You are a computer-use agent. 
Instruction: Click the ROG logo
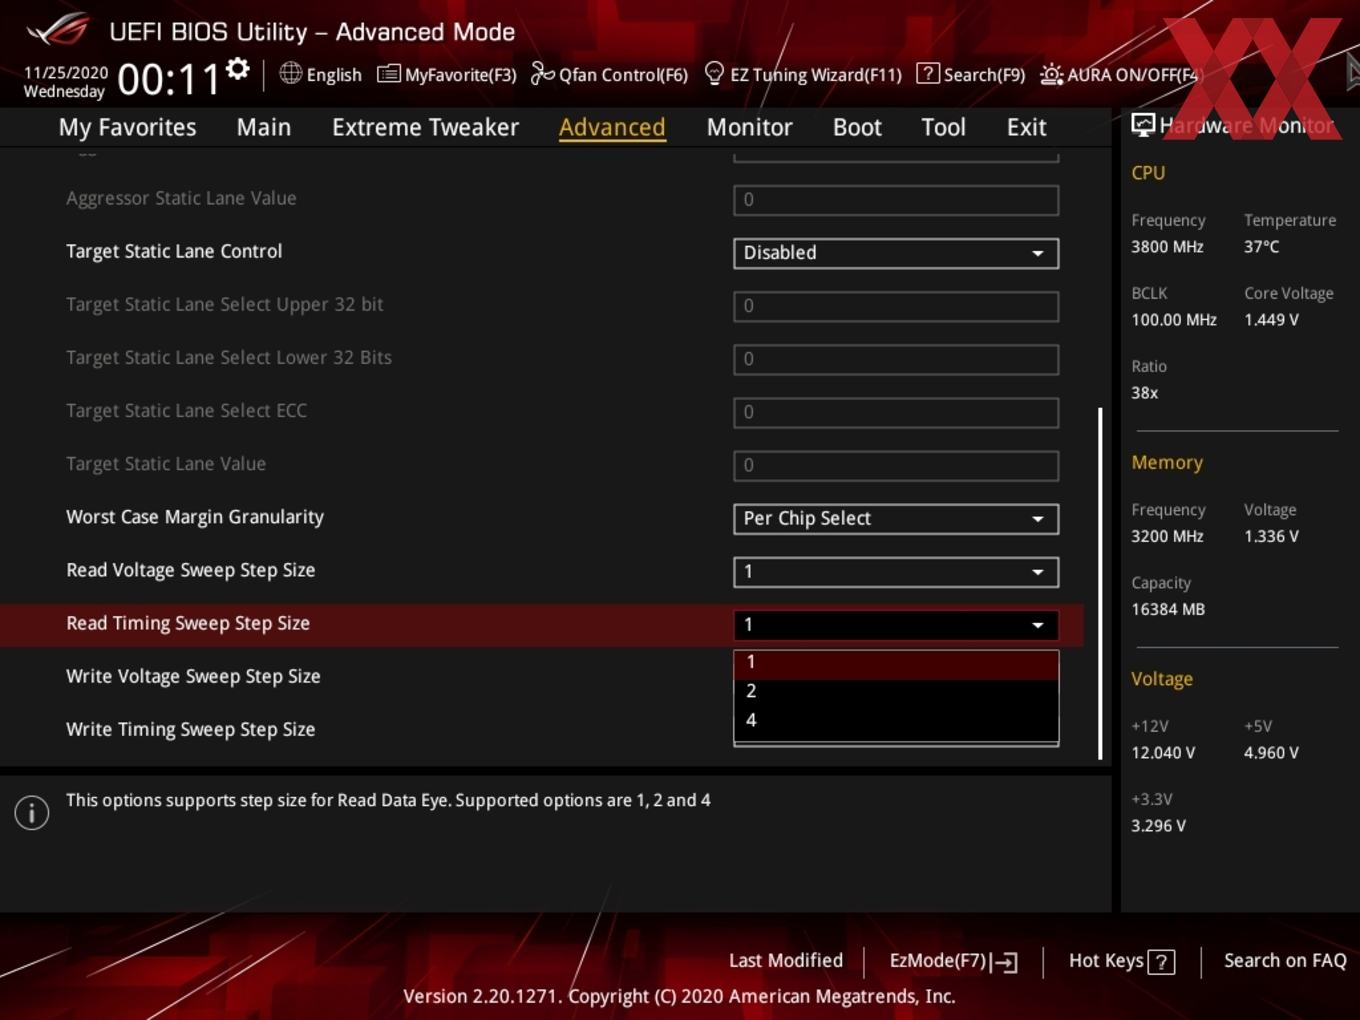click(x=57, y=30)
